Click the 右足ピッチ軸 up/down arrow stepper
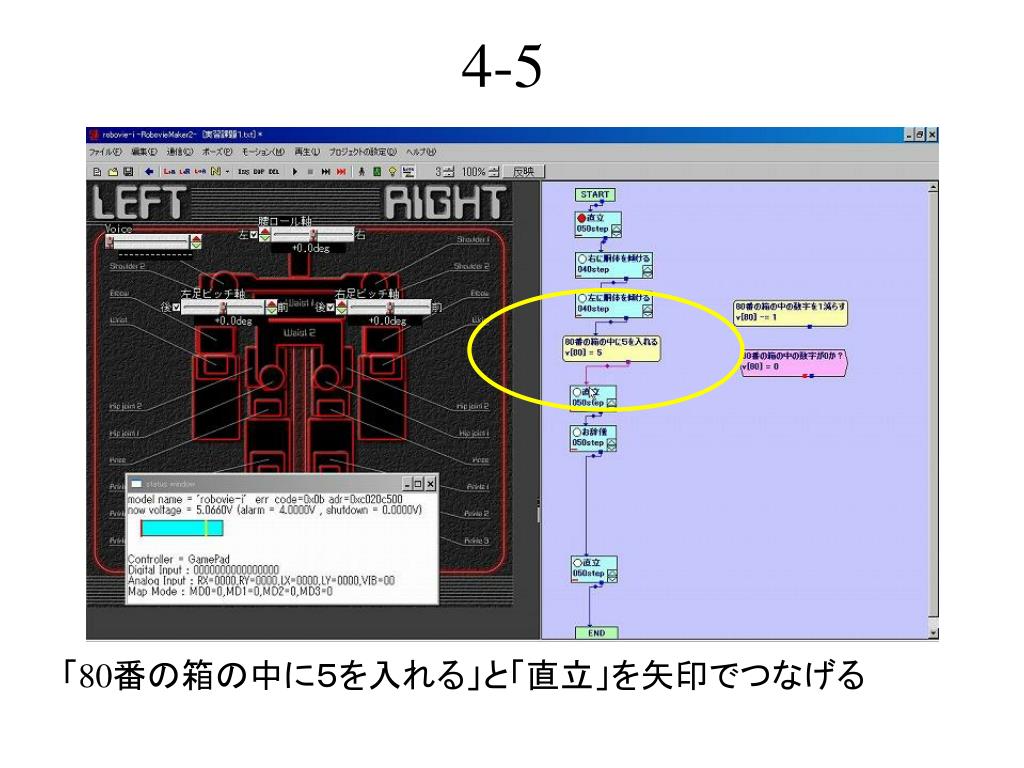 coord(341,307)
